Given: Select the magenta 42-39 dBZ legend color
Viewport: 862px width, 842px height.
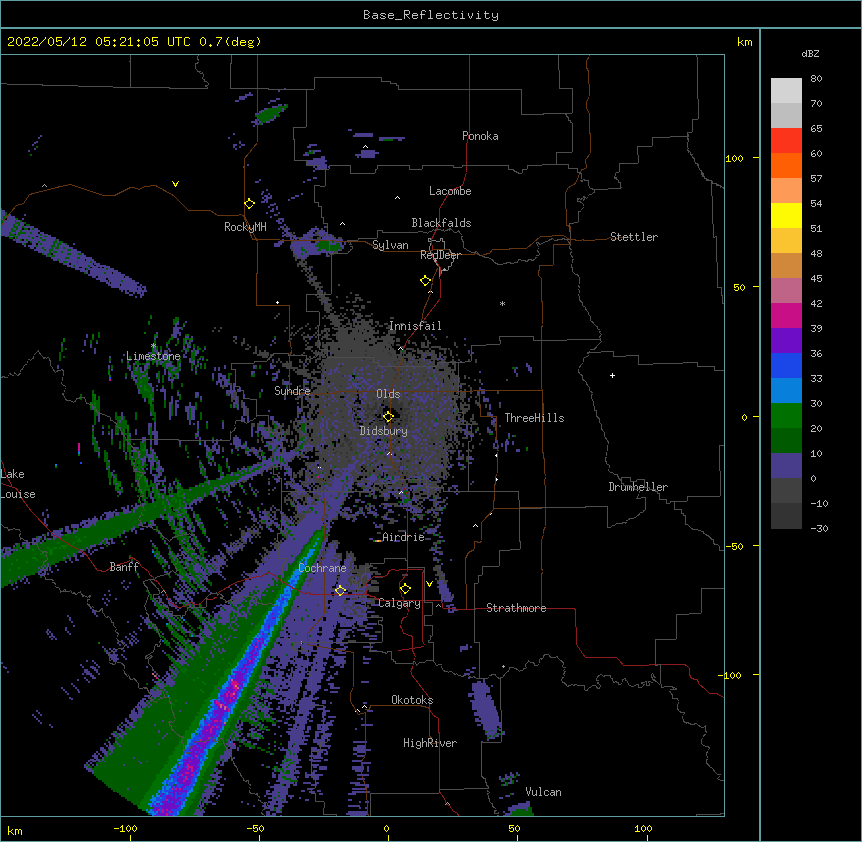Looking at the screenshot, I should point(786,315).
